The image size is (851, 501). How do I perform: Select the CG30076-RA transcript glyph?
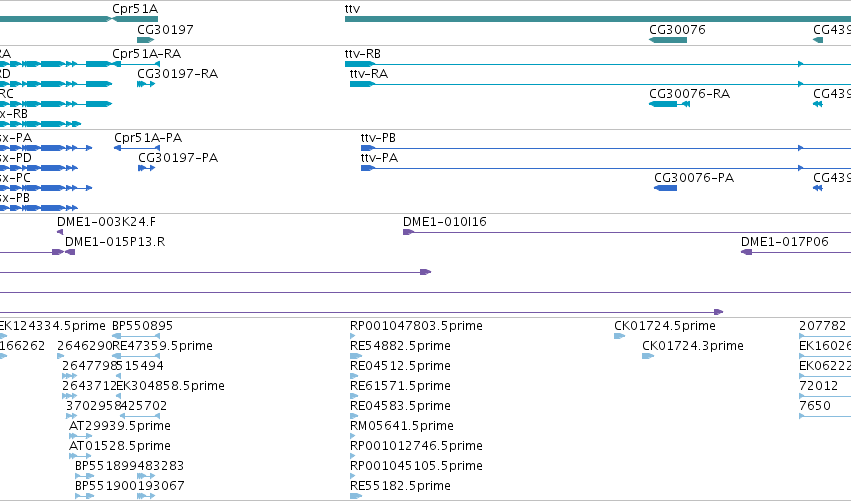click(x=670, y=104)
